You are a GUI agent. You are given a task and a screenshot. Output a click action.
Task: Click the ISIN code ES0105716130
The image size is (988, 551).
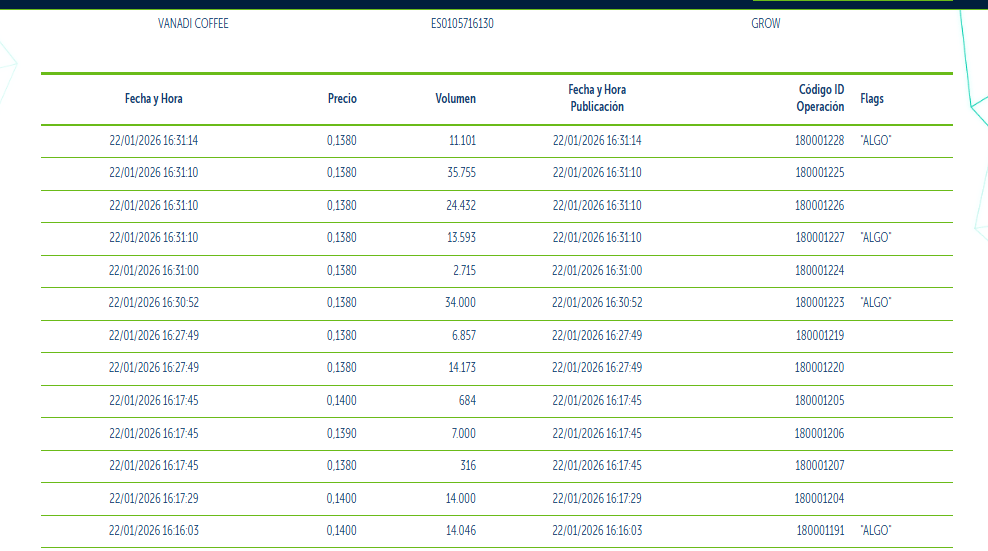(x=462, y=24)
